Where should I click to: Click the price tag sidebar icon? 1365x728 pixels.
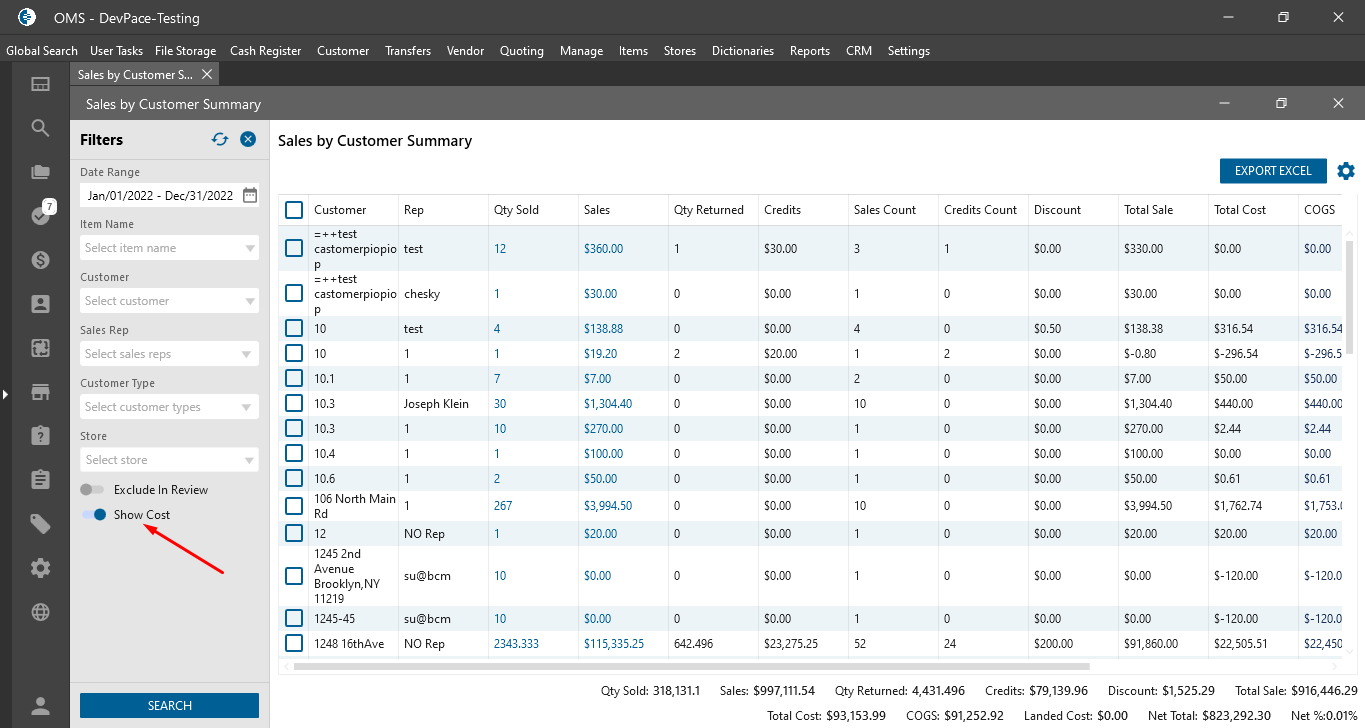(x=40, y=524)
